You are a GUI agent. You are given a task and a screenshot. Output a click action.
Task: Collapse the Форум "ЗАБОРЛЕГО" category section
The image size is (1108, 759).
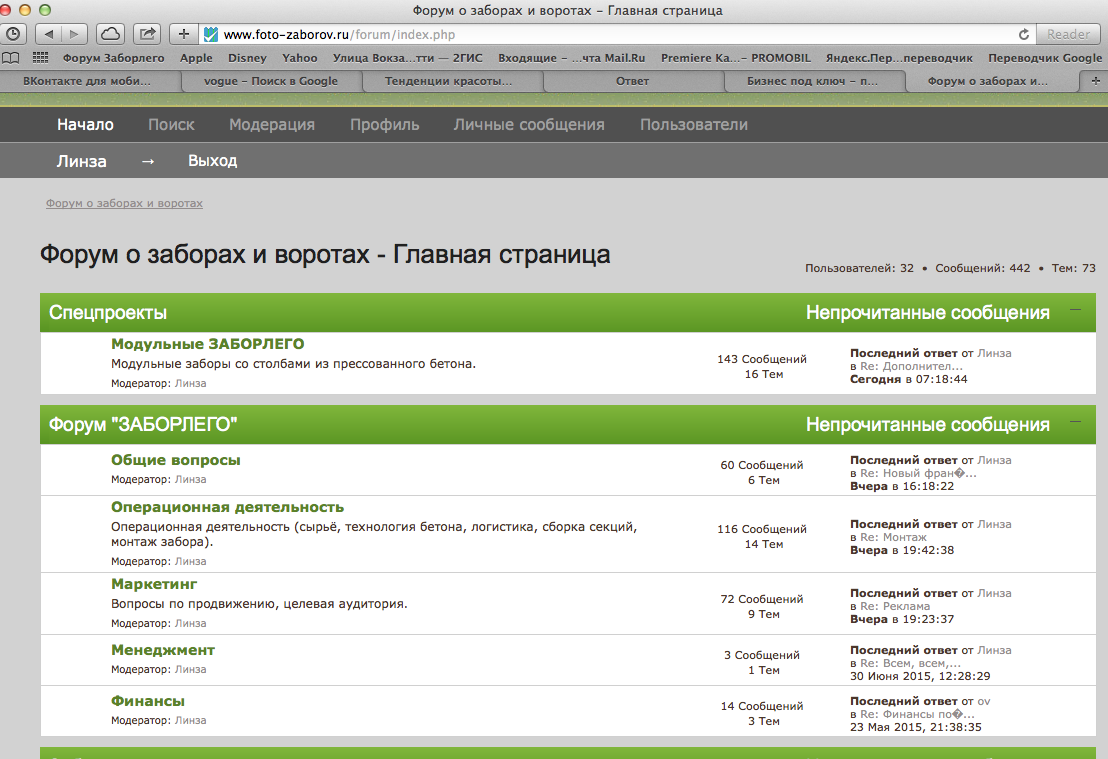pos(1076,423)
